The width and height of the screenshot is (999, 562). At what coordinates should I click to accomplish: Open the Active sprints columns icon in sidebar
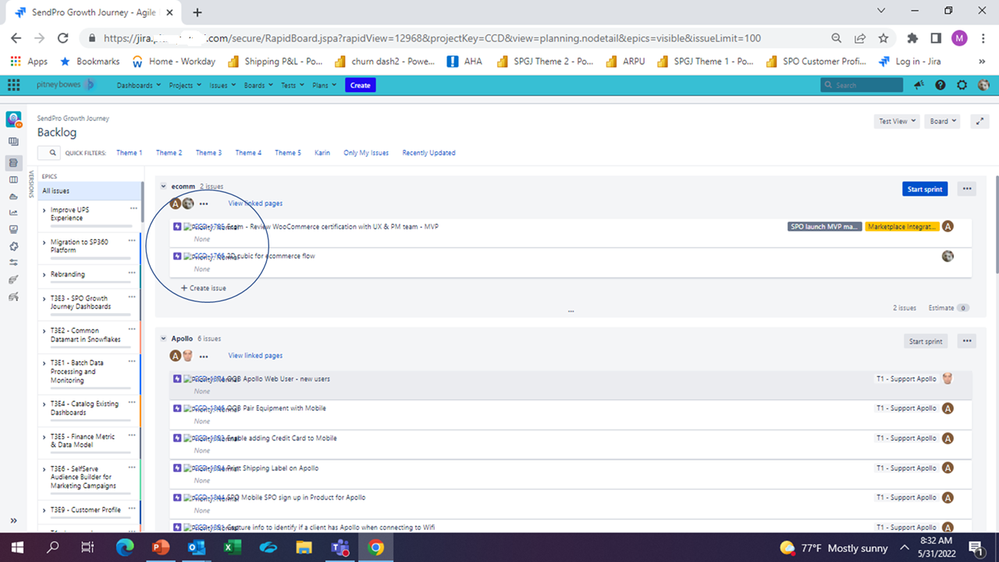(x=13, y=180)
